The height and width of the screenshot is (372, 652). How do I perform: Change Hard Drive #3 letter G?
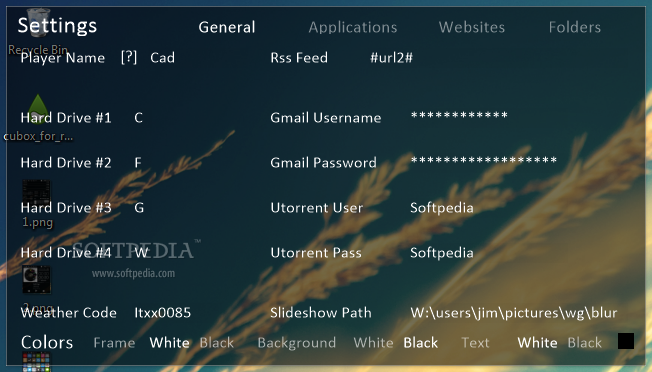click(x=139, y=207)
